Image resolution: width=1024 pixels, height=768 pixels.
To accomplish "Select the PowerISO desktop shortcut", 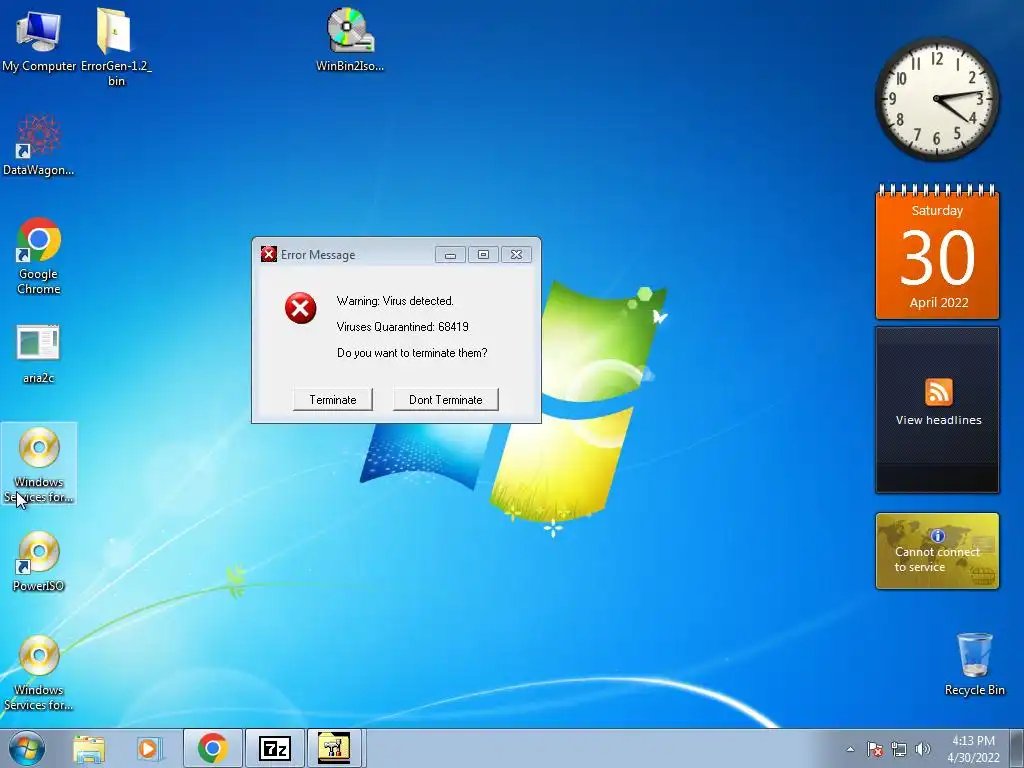I will (x=39, y=560).
